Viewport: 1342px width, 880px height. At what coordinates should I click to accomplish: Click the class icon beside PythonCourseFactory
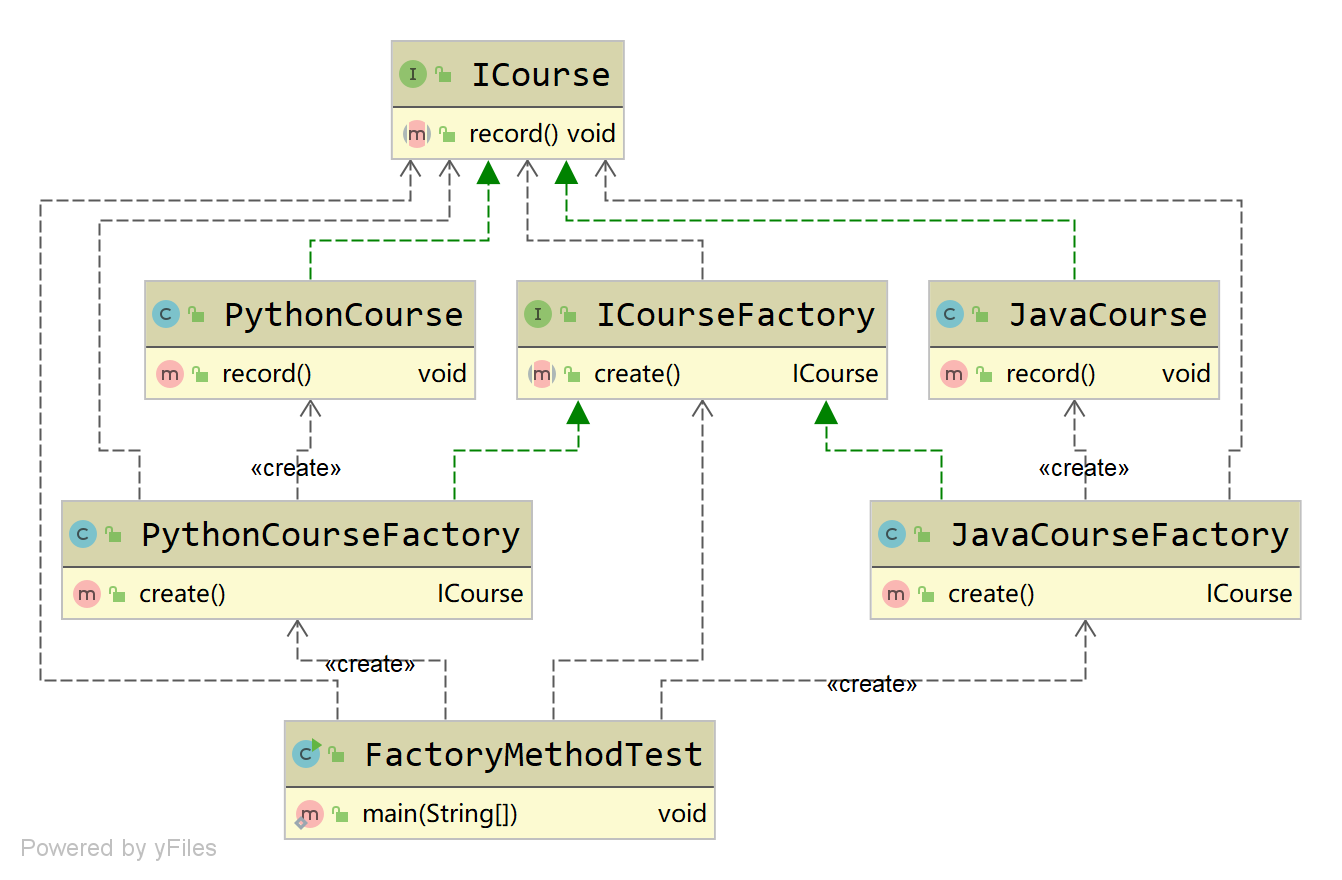83,534
